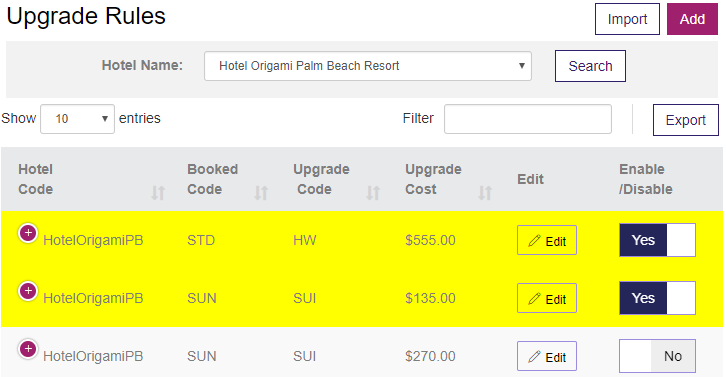
Task: Export the rules table
Action: (686, 120)
